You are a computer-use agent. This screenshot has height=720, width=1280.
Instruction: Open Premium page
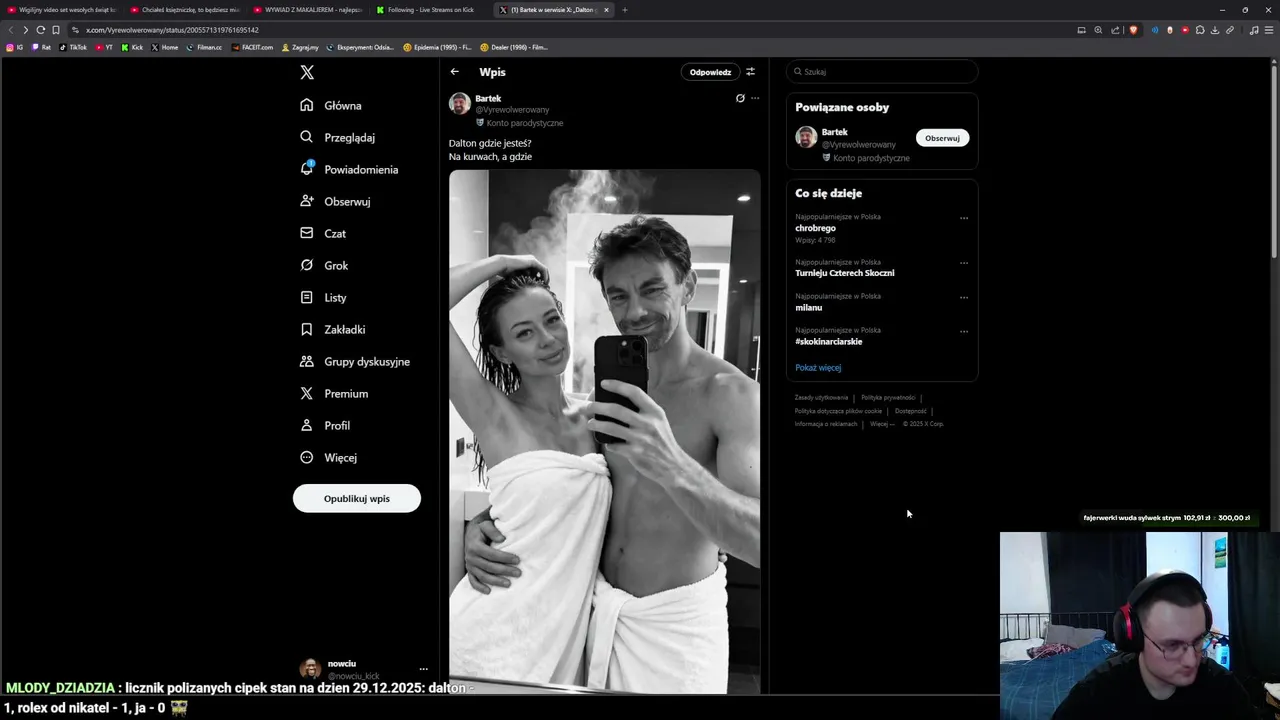(x=334, y=393)
